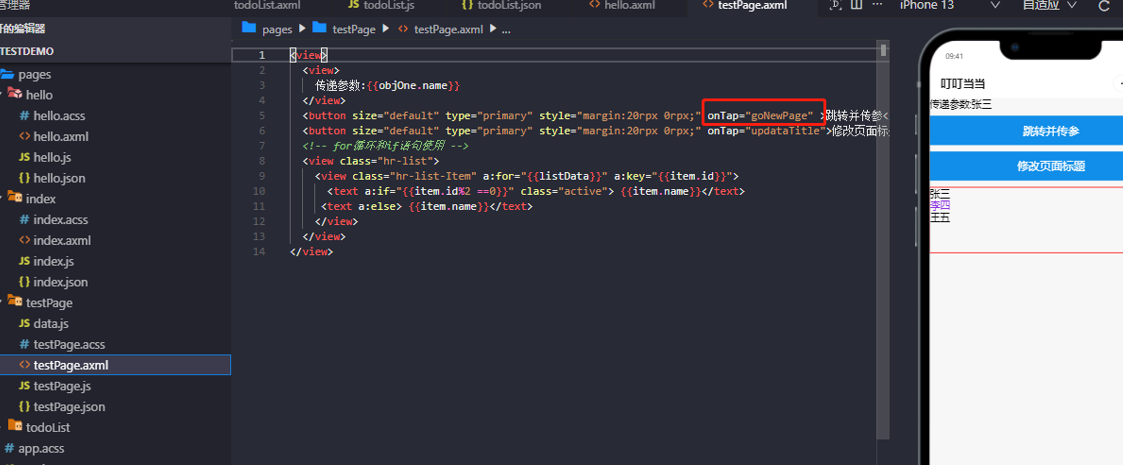This screenshot has width=1123, height=465.
Task: Click the index folder icon
Action: tap(15, 198)
